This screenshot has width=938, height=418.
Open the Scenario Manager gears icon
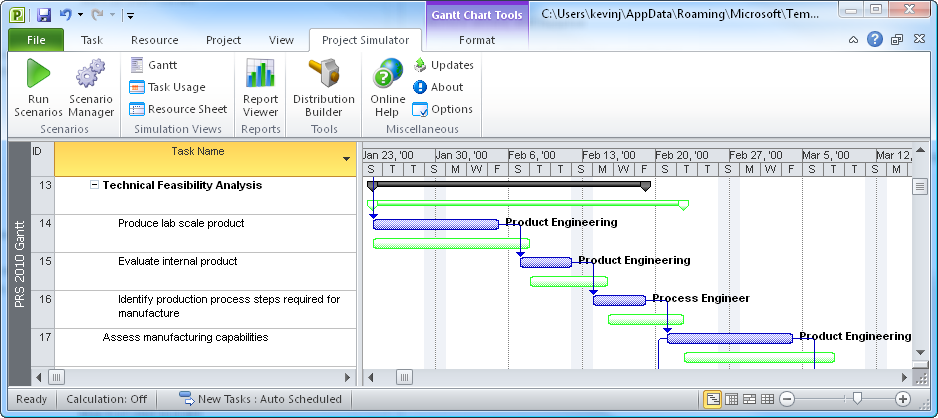91,74
